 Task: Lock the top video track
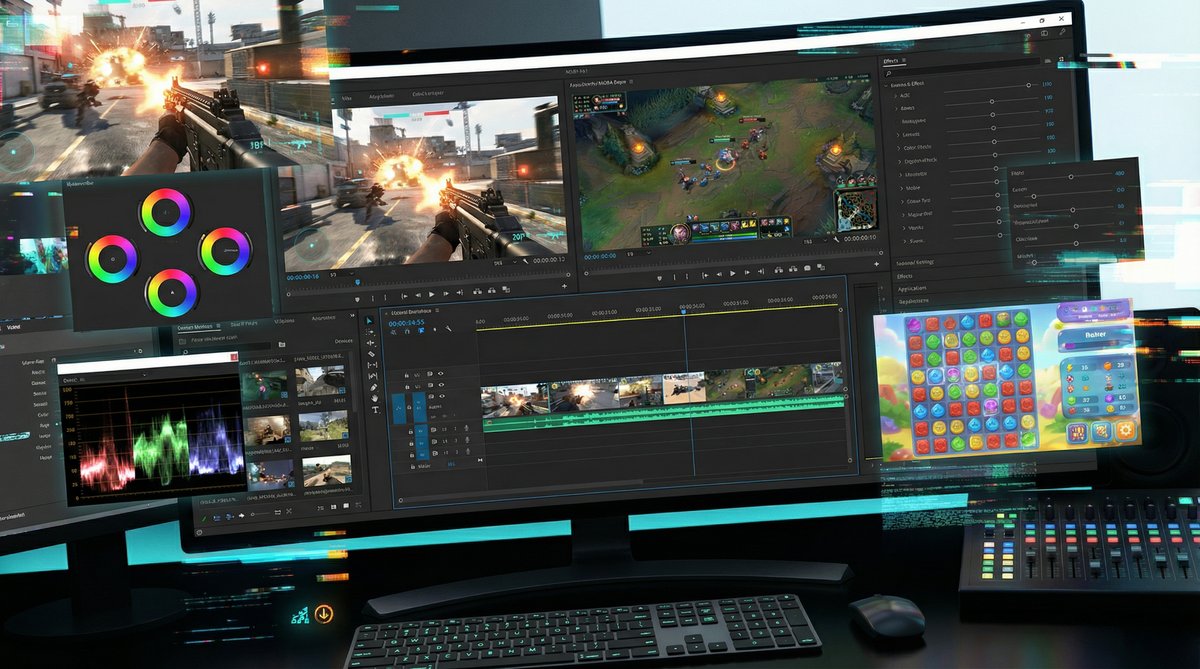[407, 376]
